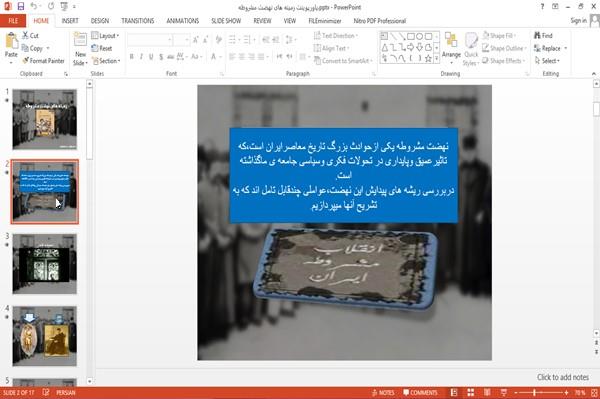Increase the font size
Image resolution: width=600 pixels, height=399 pixels.
pyautogui.click(x=196, y=39)
